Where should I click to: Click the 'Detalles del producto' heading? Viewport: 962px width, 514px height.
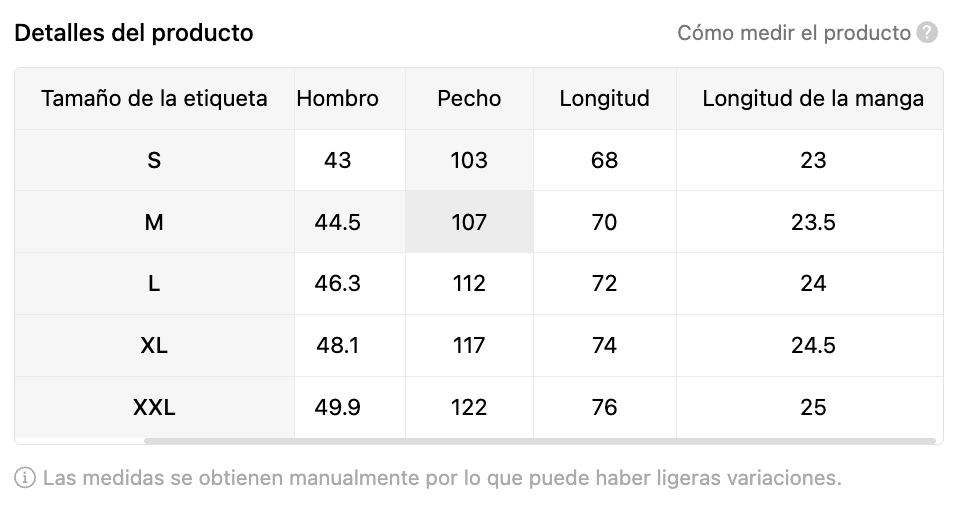click(134, 33)
